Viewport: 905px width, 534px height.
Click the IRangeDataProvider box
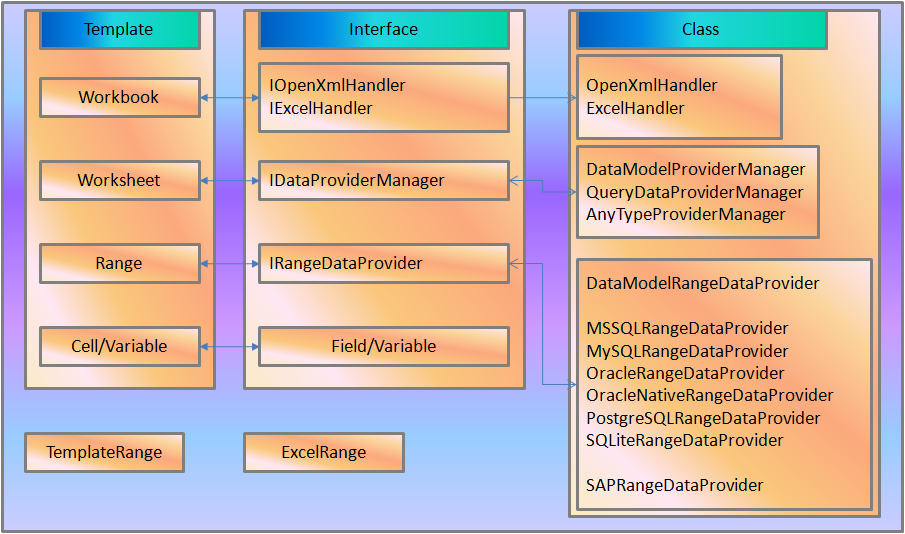(384, 264)
